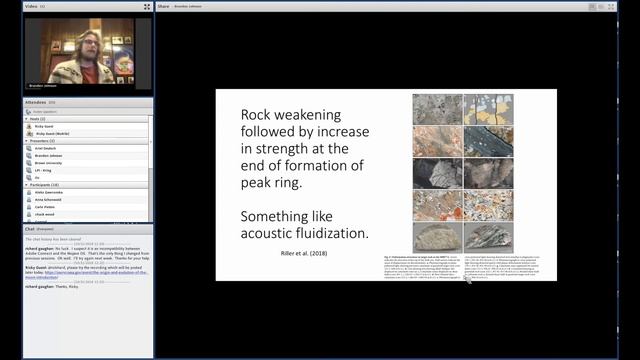Image resolution: width=640 pixels, height=360 pixels.
Task: Select attendee chuck wood name
Action: pos(44,215)
